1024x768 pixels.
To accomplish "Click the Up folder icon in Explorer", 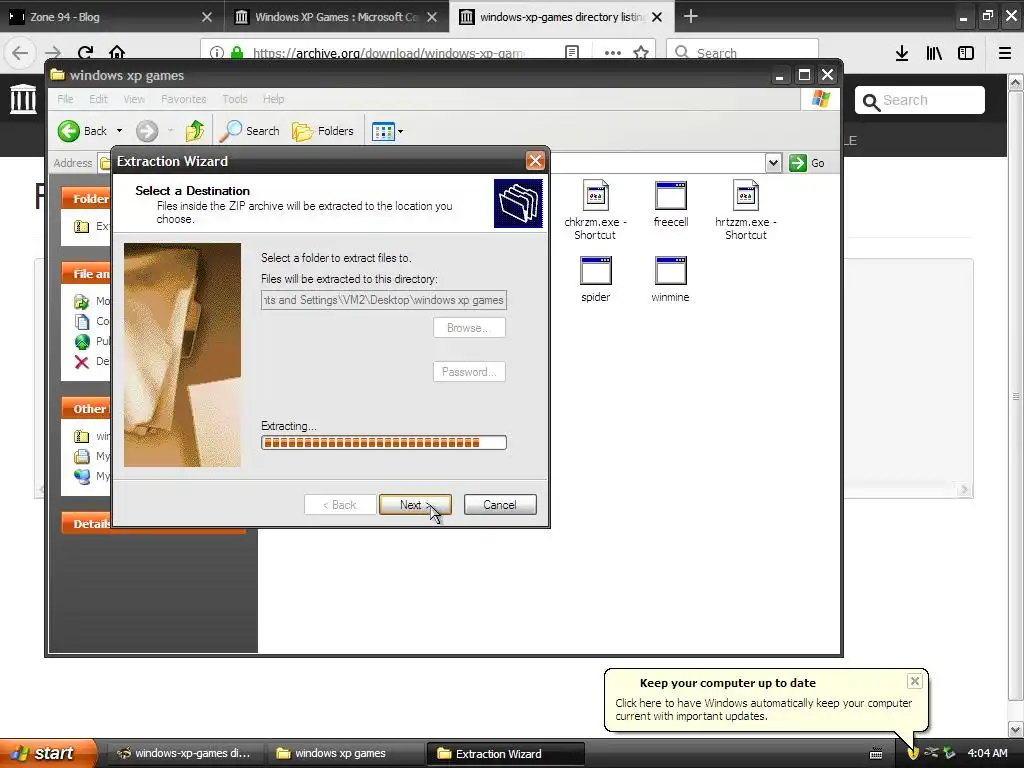I will click(195, 131).
